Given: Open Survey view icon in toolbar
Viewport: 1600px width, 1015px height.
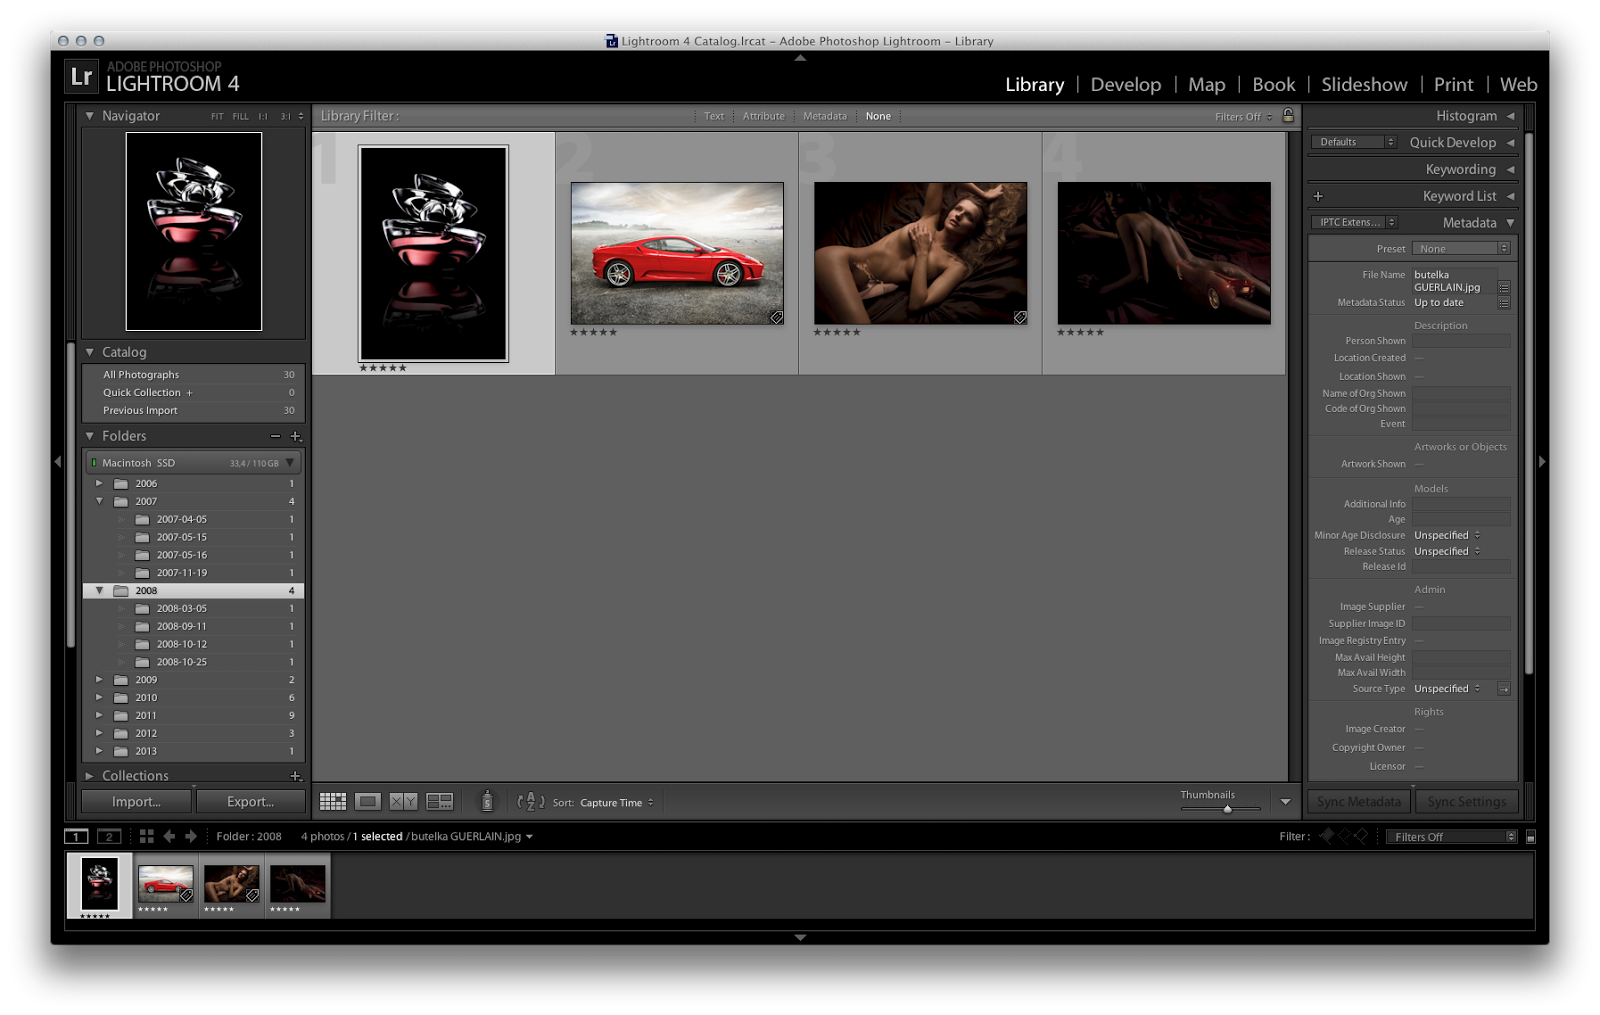Looking at the screenshot, I should [x=439, y=802].
